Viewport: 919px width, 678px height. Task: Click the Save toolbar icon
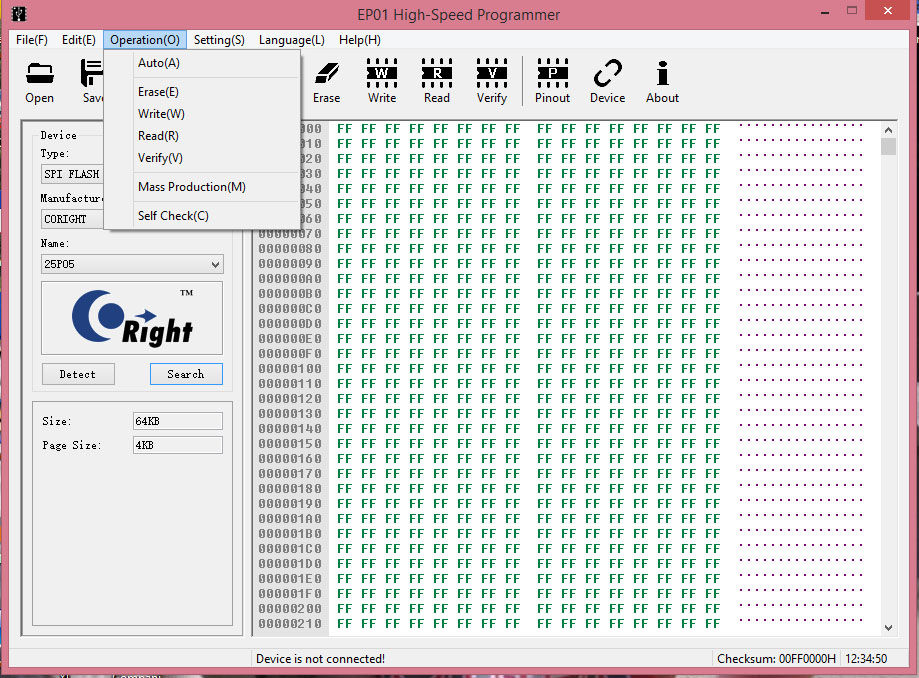92,81
